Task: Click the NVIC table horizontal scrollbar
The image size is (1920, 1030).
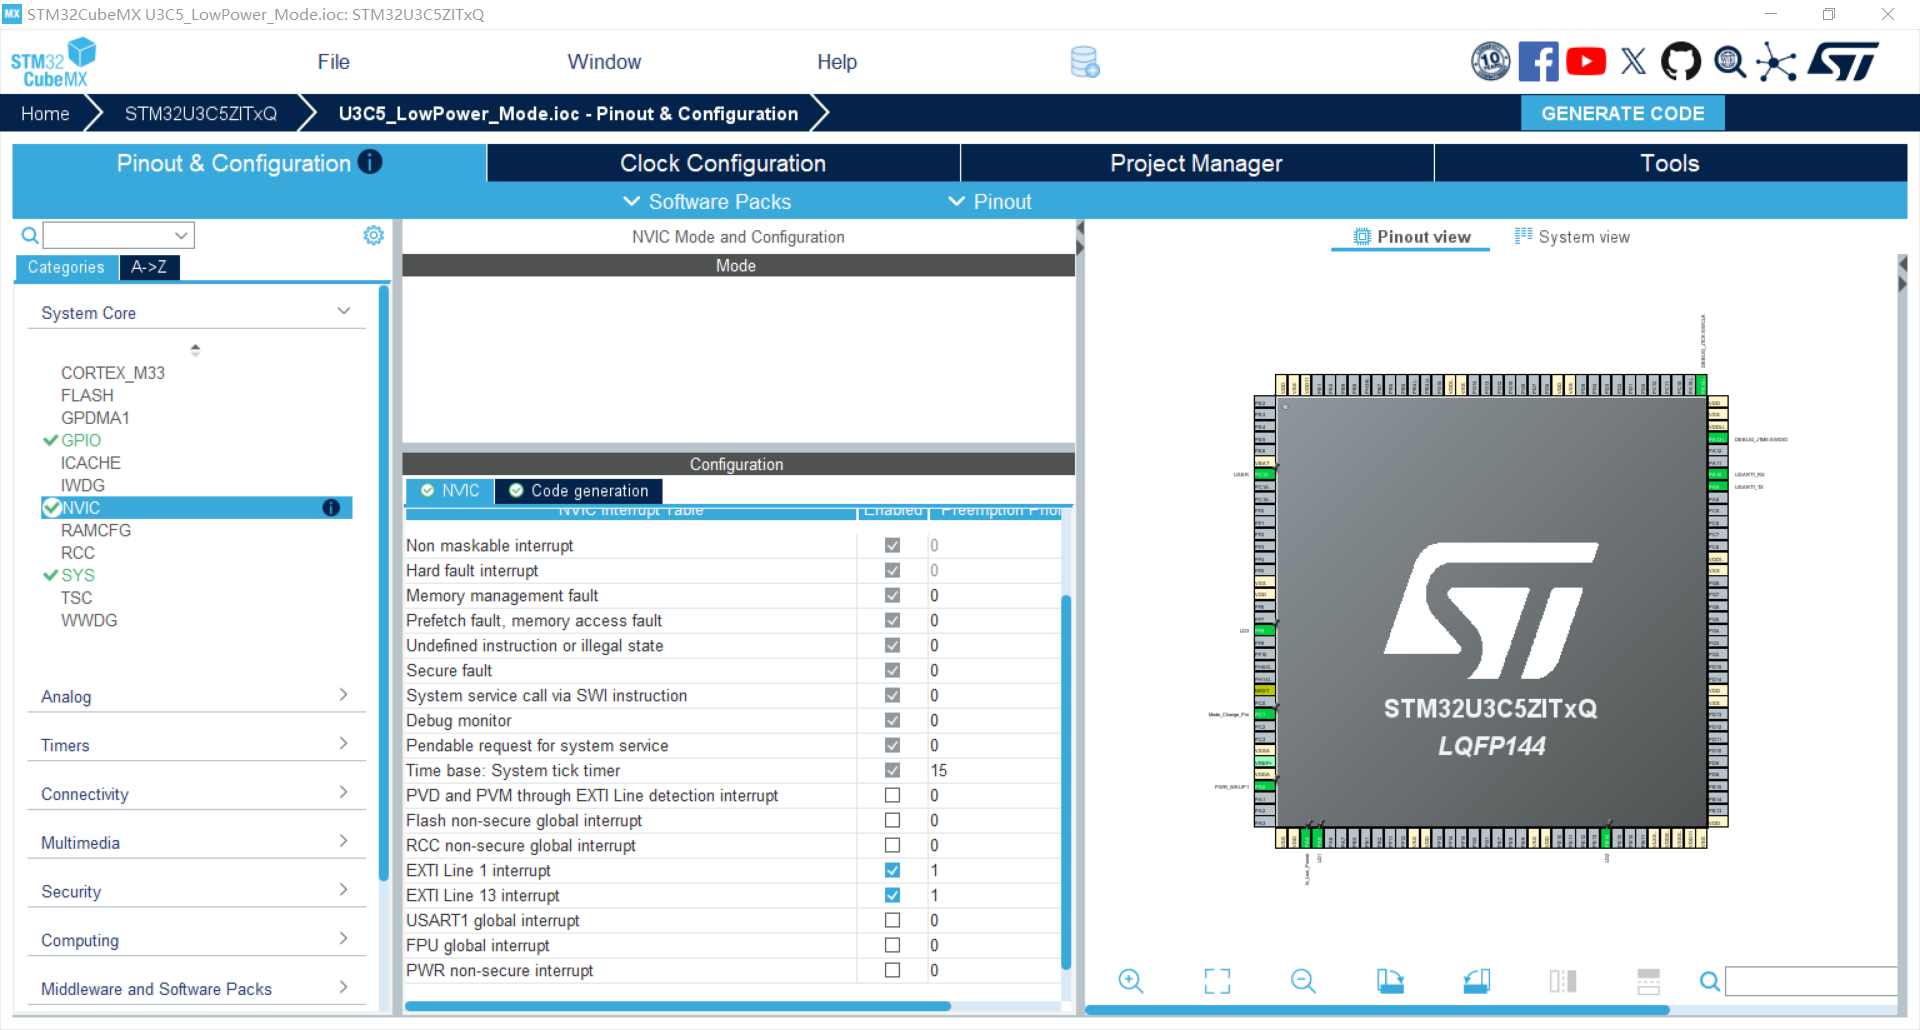Action: point(677,1006)
